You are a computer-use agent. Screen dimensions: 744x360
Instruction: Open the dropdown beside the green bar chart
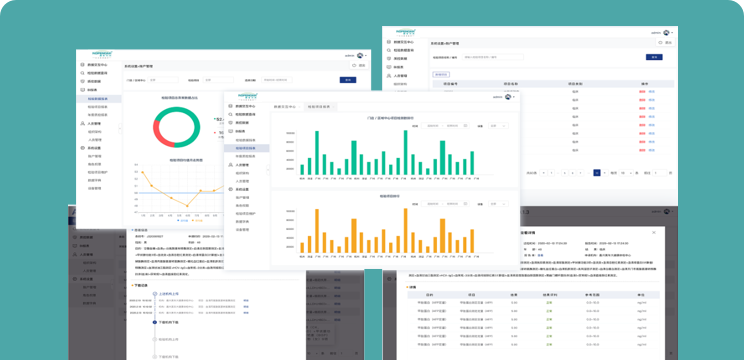pos(498,126)
